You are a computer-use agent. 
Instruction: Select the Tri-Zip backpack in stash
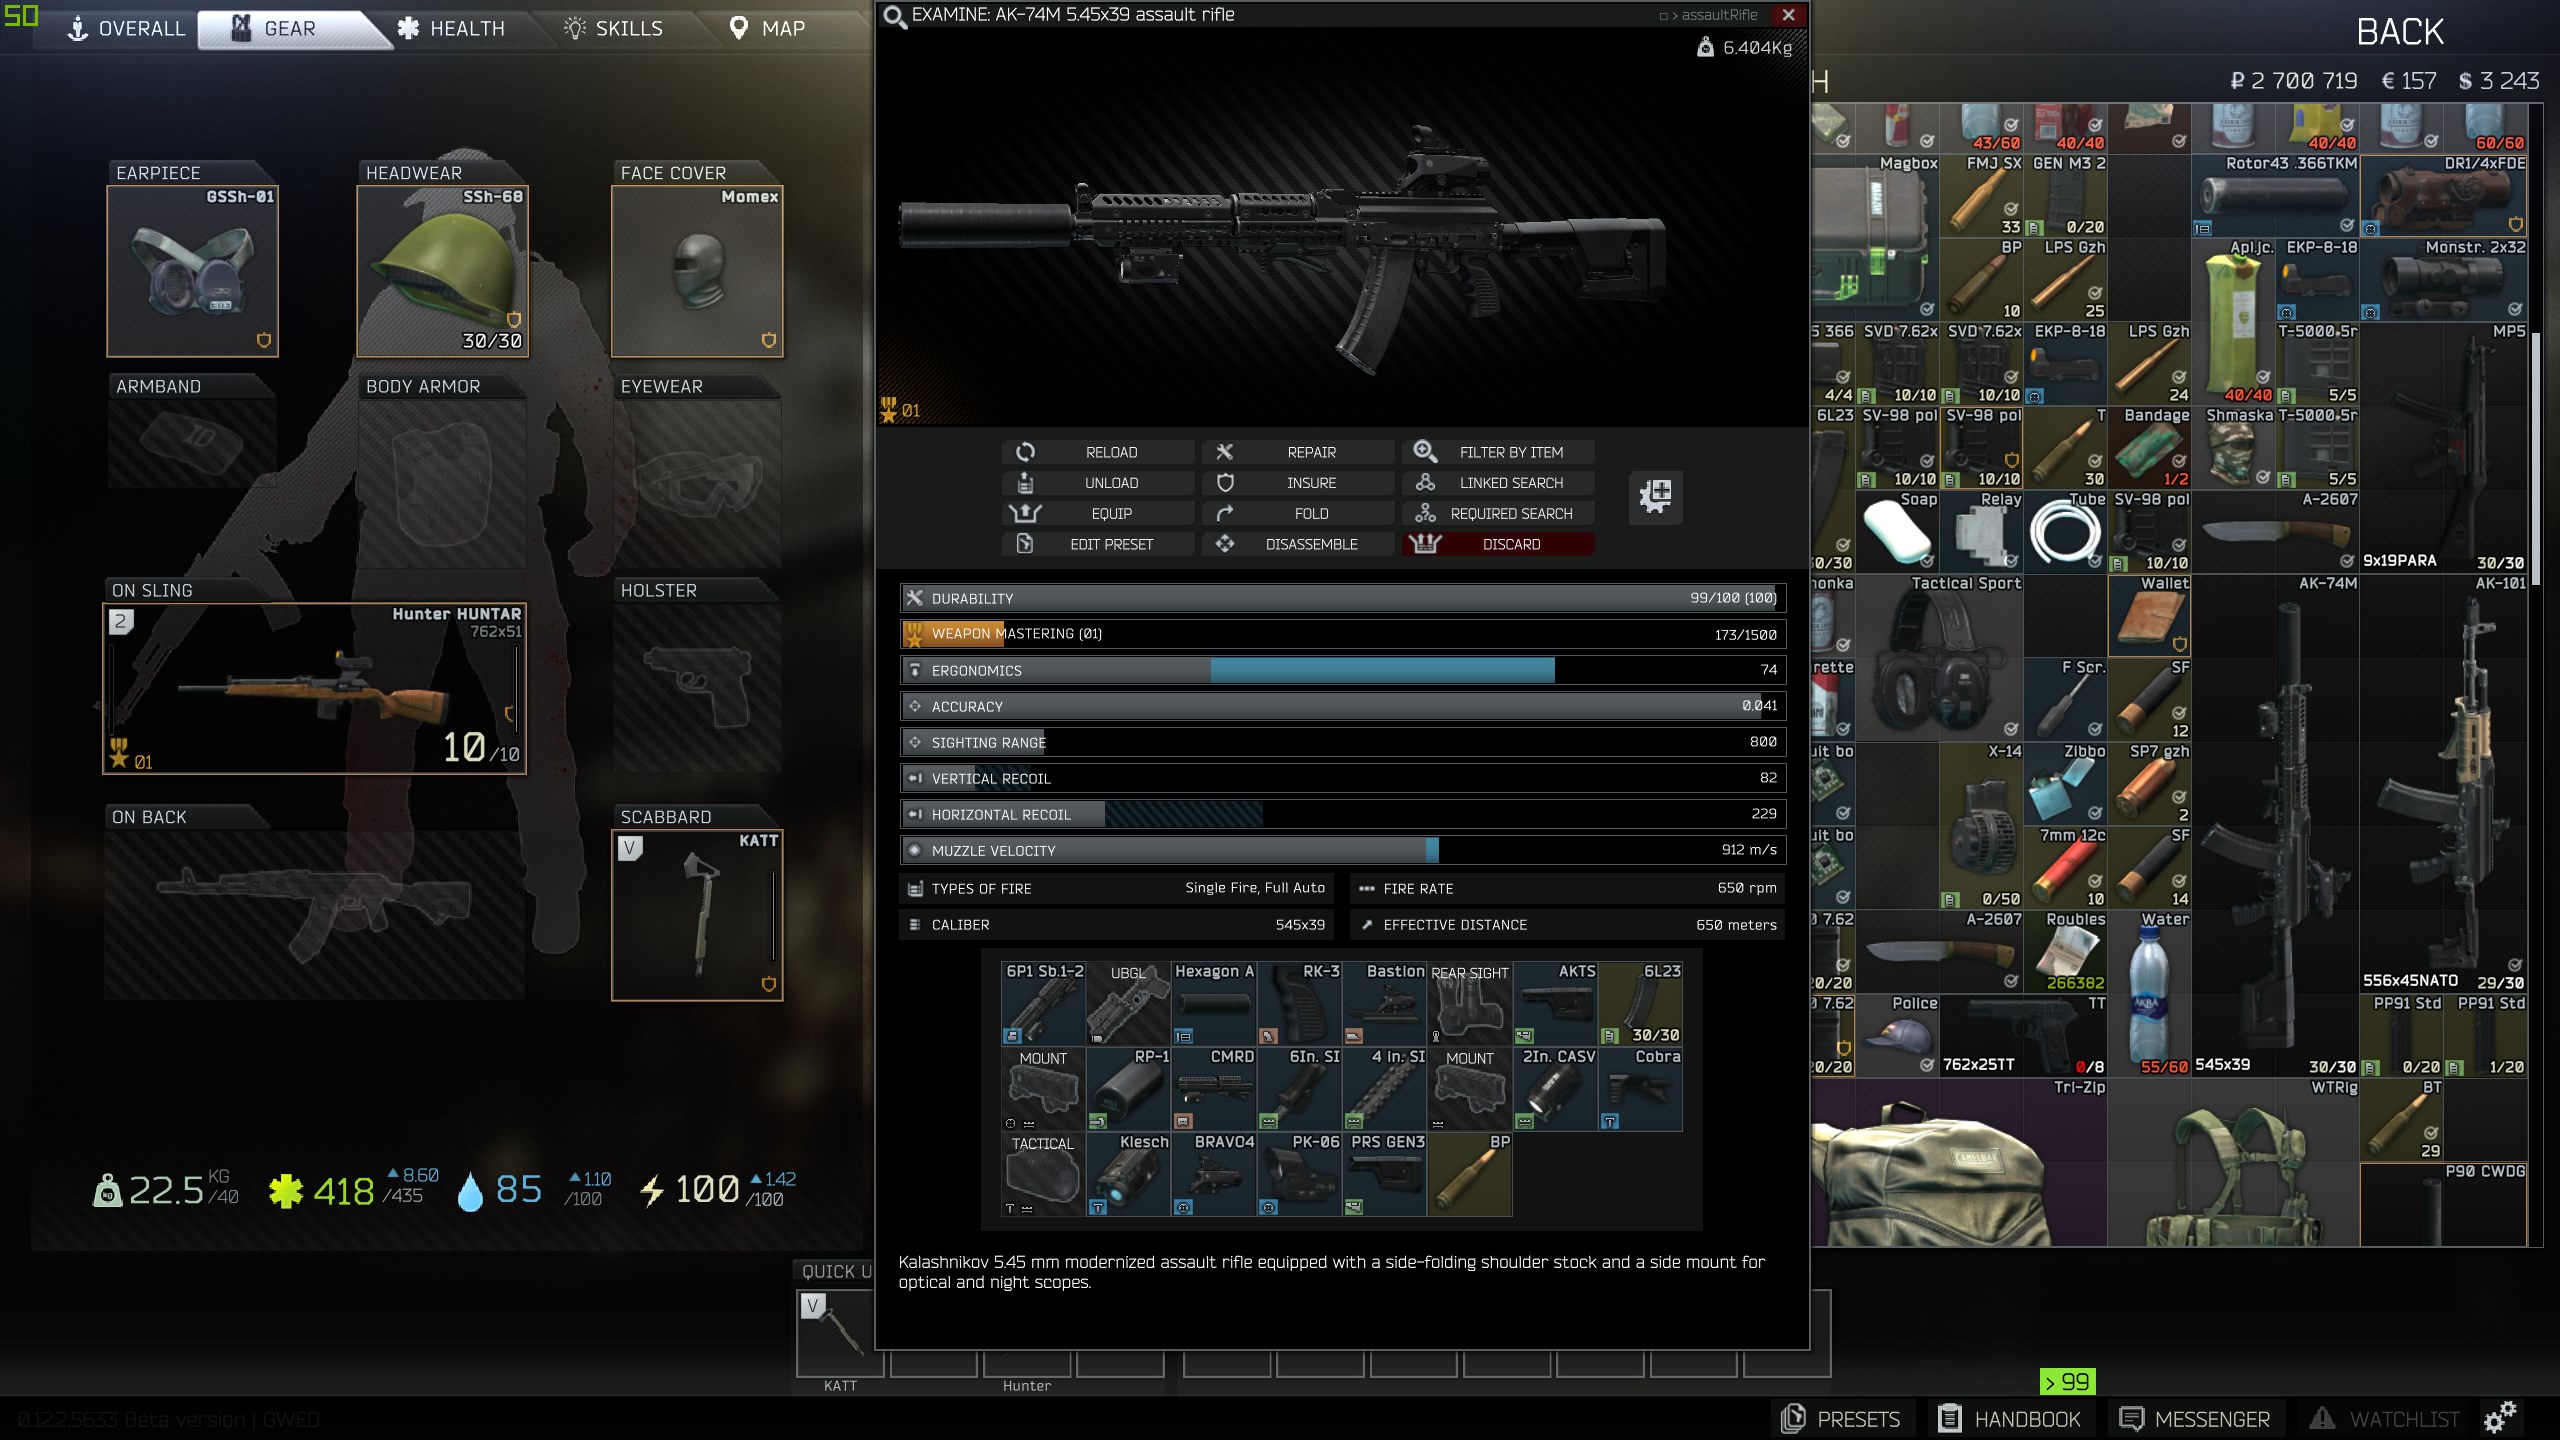1960,1162
